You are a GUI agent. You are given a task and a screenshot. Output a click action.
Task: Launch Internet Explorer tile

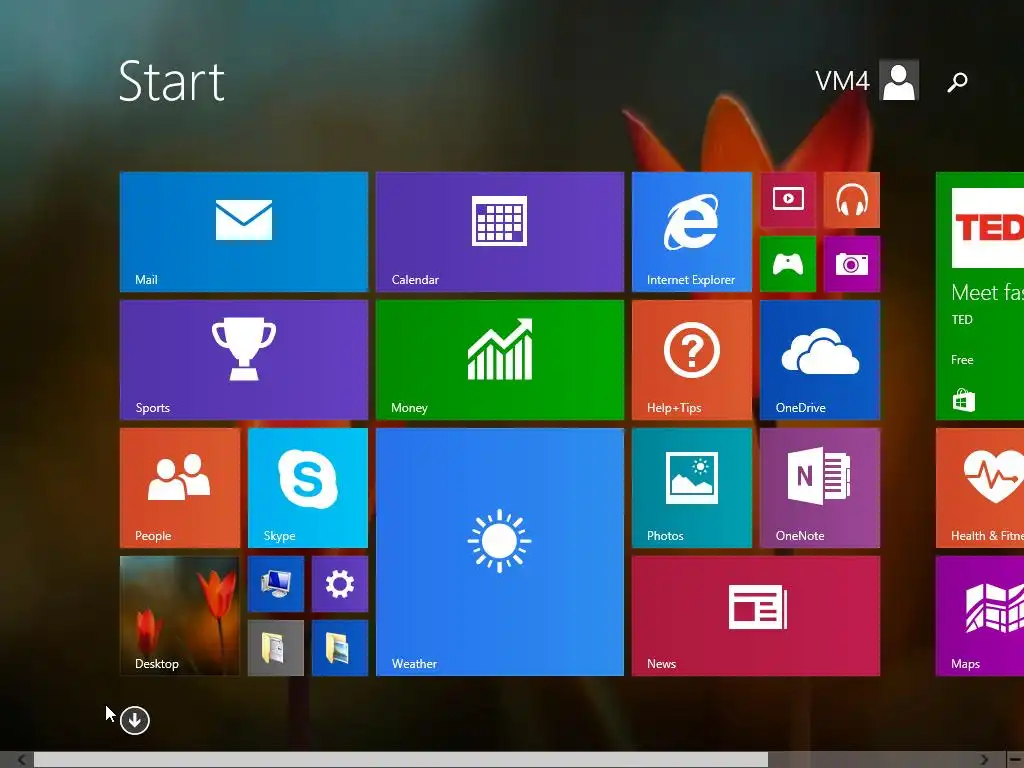692,232
